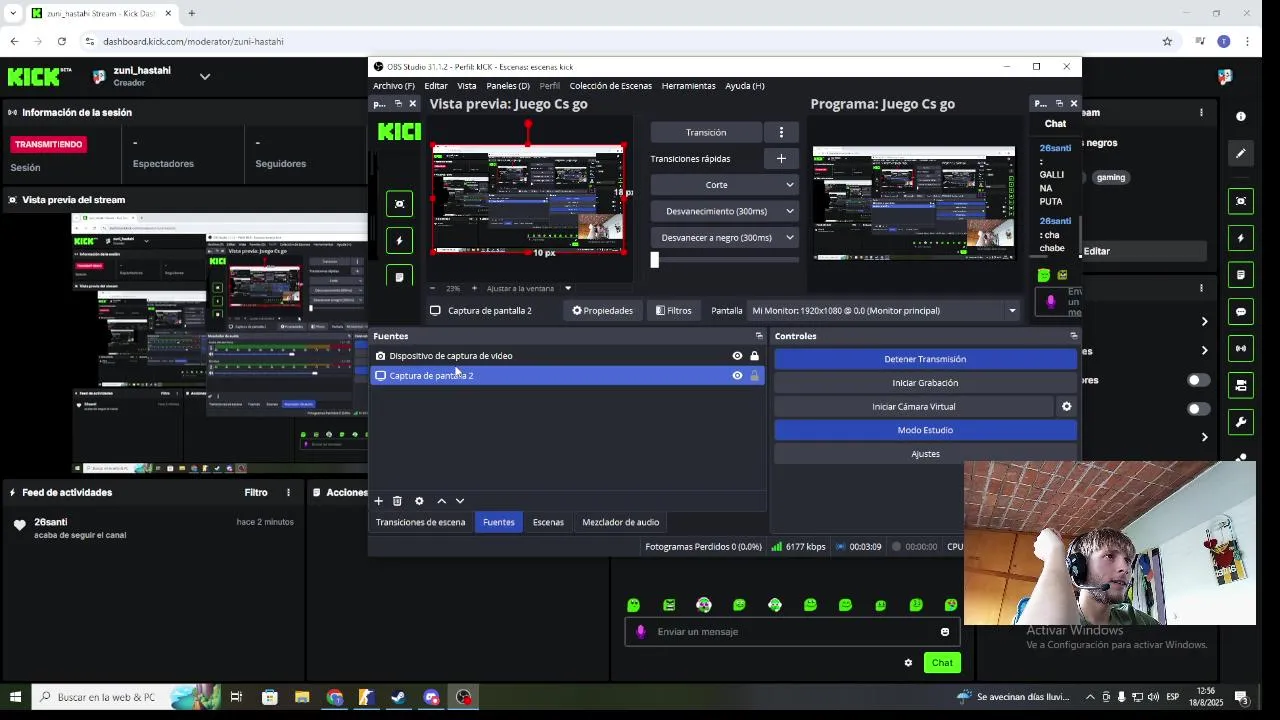Open the Desvanecer a negro (300ms) dropdown
Image resolution: width=1280 pixels, height=720 pixels.
pyautogui.click(x=723, y=237)
